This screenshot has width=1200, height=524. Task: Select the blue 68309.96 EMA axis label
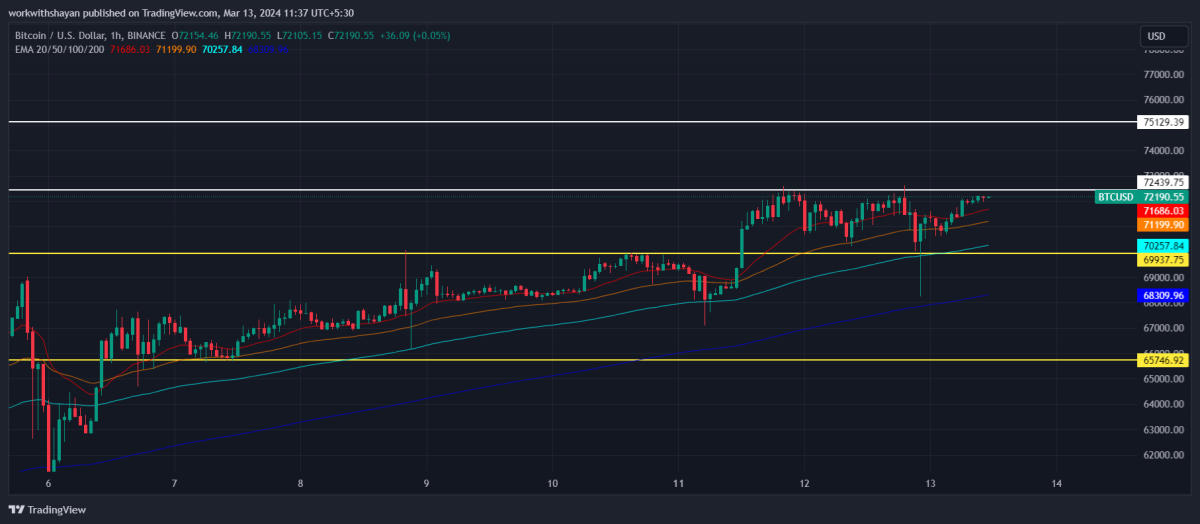(x=1162, y=295)
